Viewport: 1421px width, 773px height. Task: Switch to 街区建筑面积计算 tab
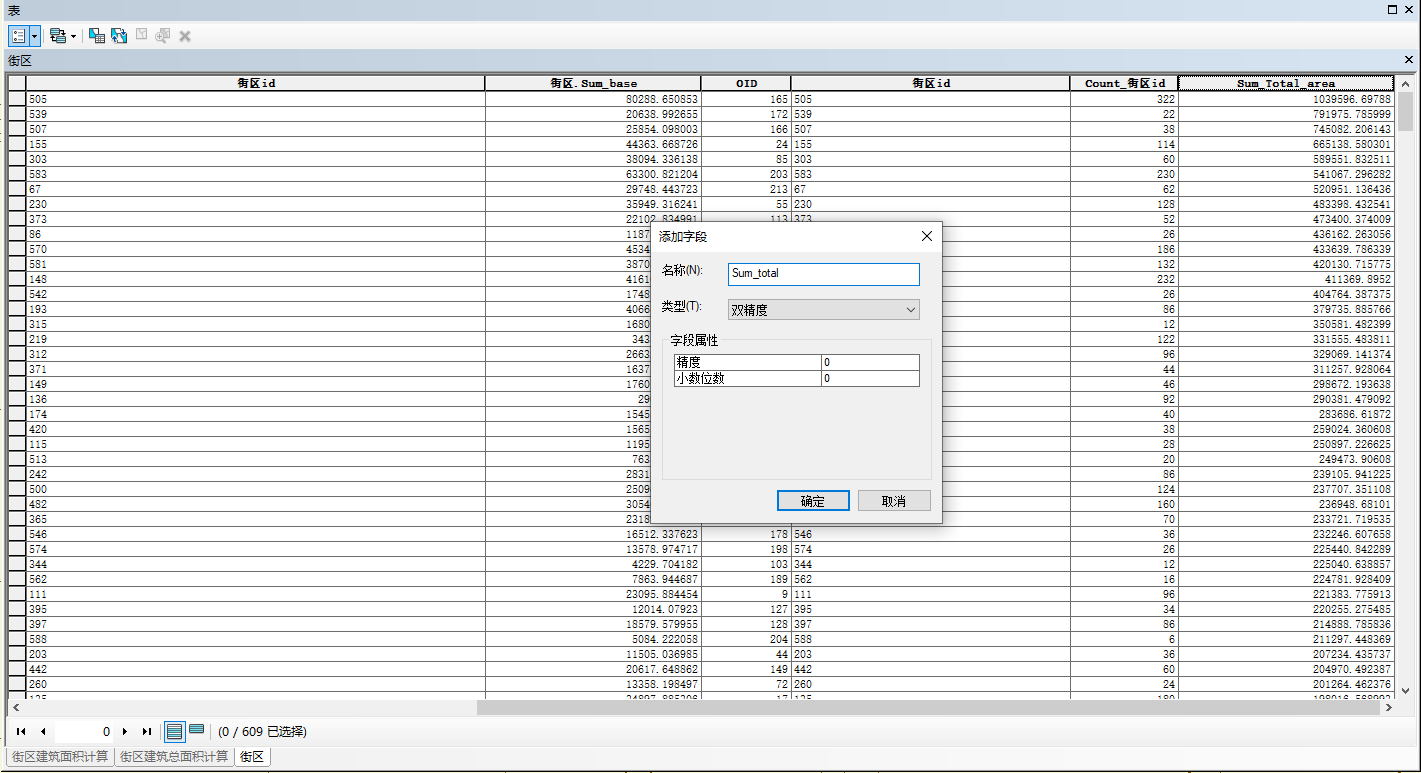point(60,757)
